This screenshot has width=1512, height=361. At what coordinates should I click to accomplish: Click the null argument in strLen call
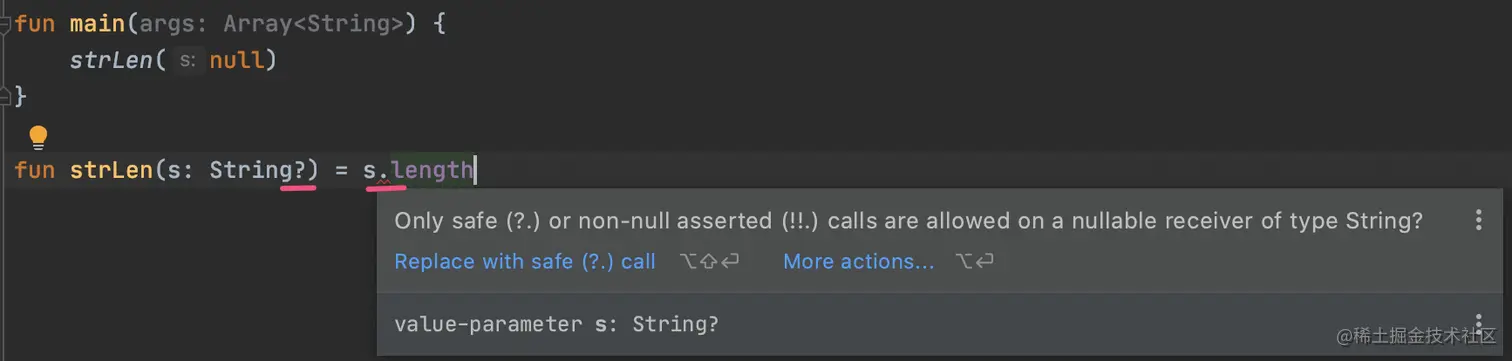pos(236,60)
